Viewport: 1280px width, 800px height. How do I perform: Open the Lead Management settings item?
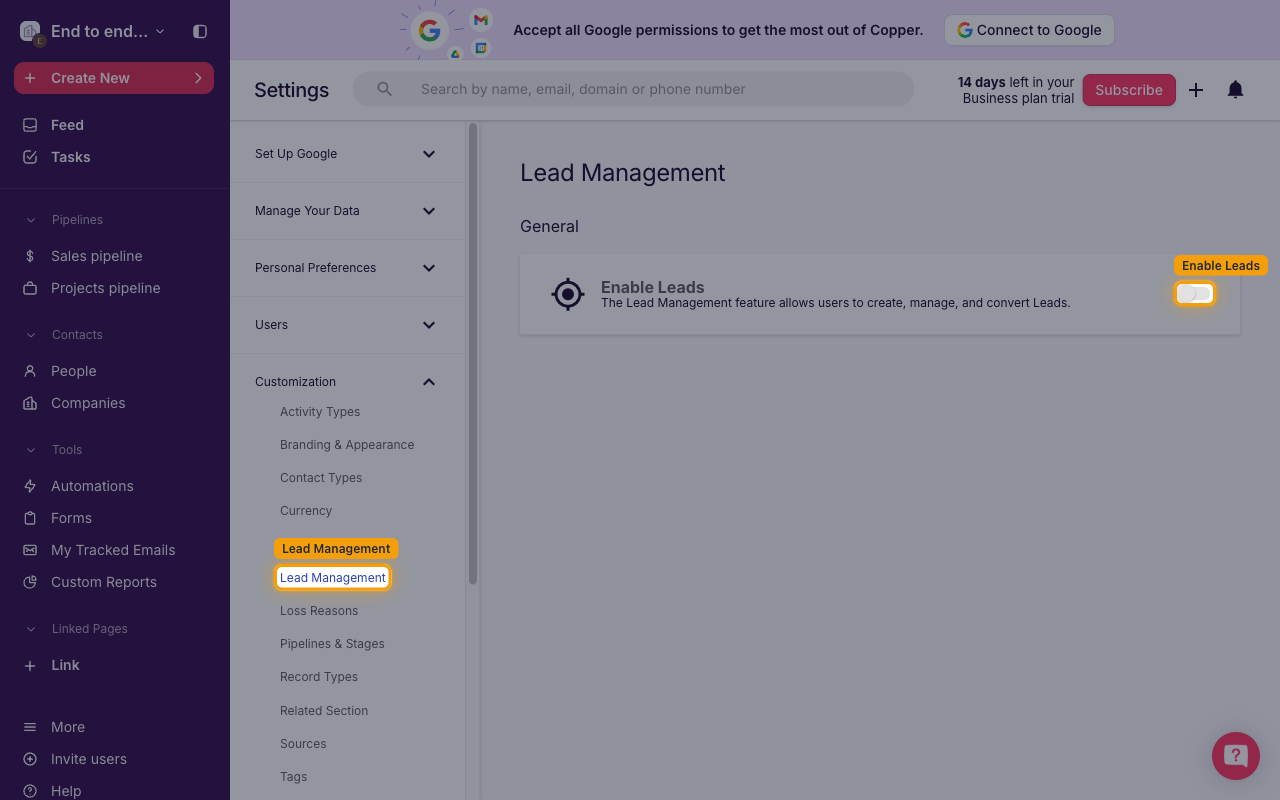[x=333, y=578]
